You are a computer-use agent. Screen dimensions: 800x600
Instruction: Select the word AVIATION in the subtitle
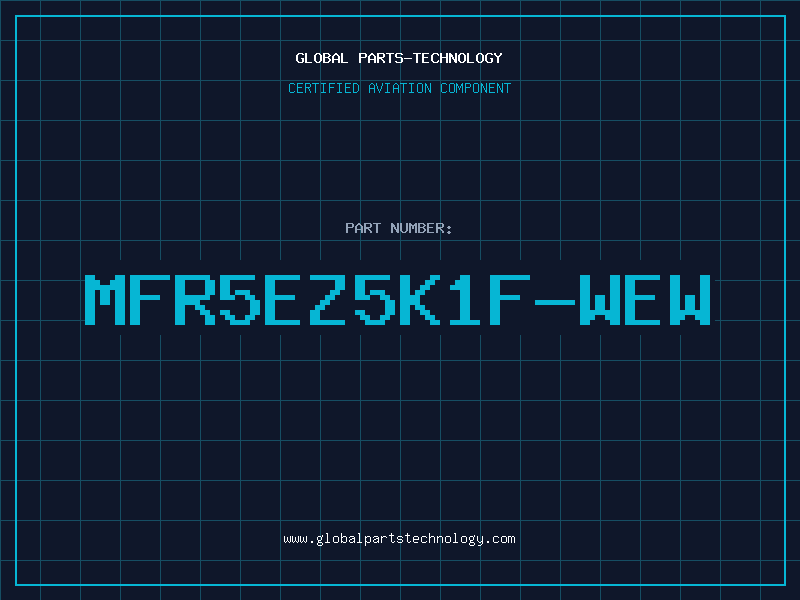click(400, 88)
